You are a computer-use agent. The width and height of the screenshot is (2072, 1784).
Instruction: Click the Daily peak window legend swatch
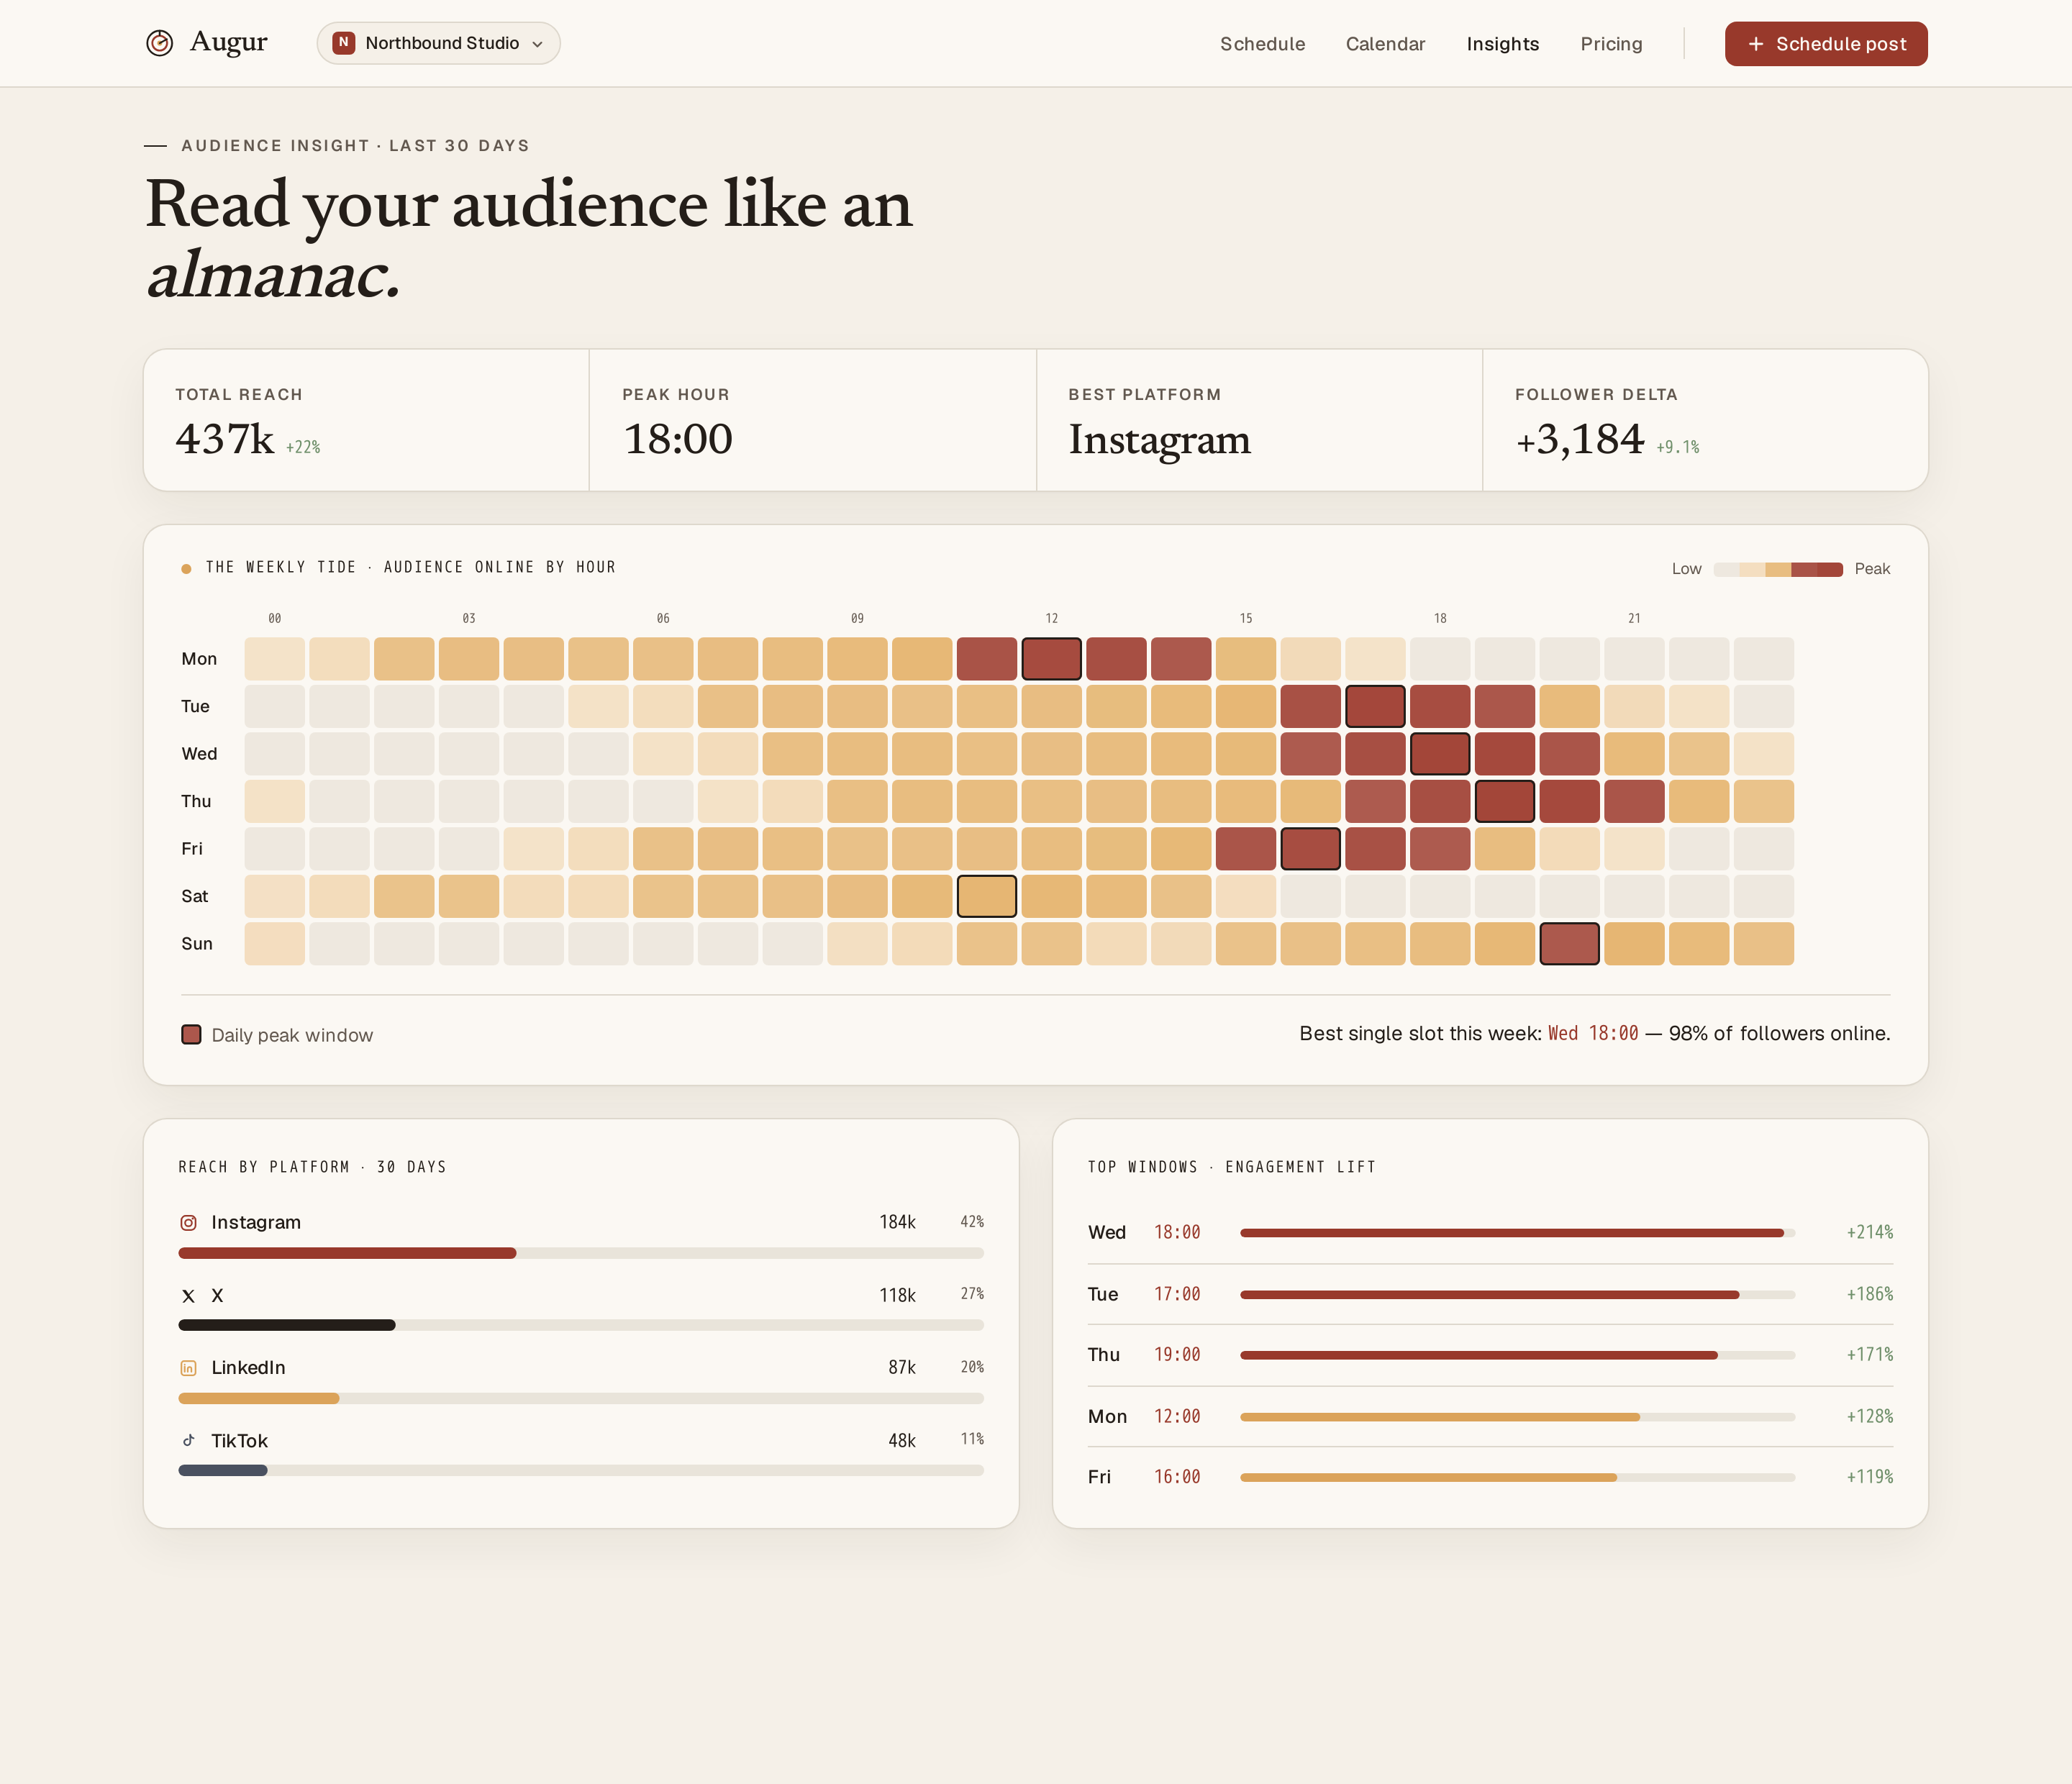click(191, 1034)
